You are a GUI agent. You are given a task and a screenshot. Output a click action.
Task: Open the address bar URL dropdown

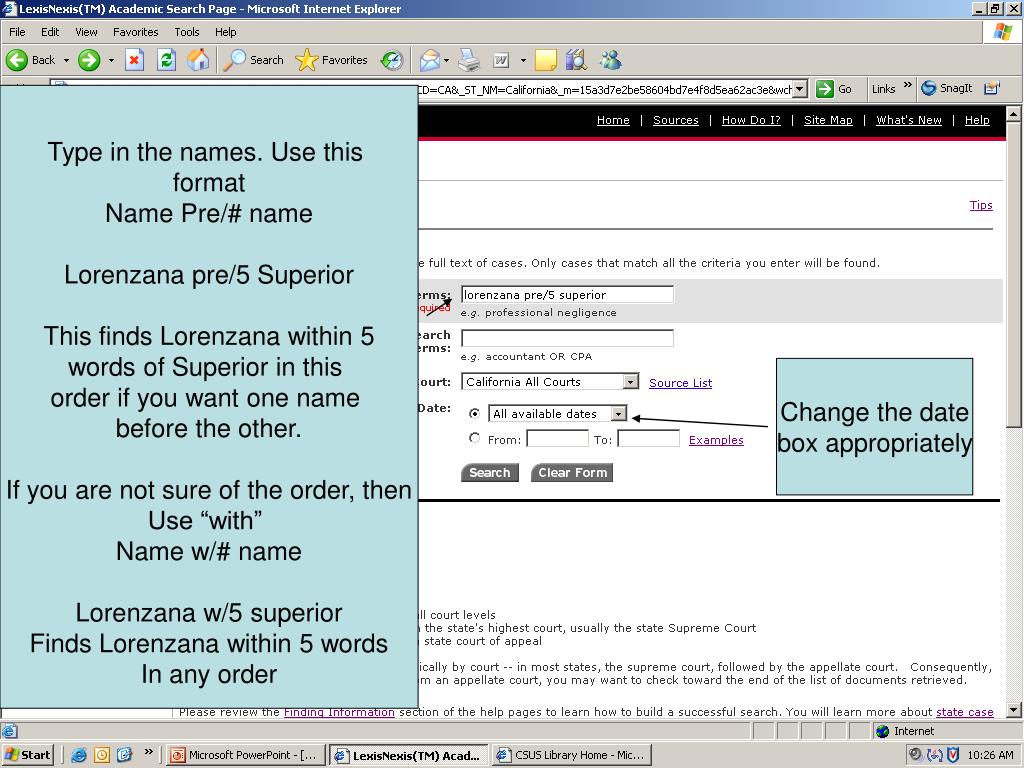click(x=800, y=89)
